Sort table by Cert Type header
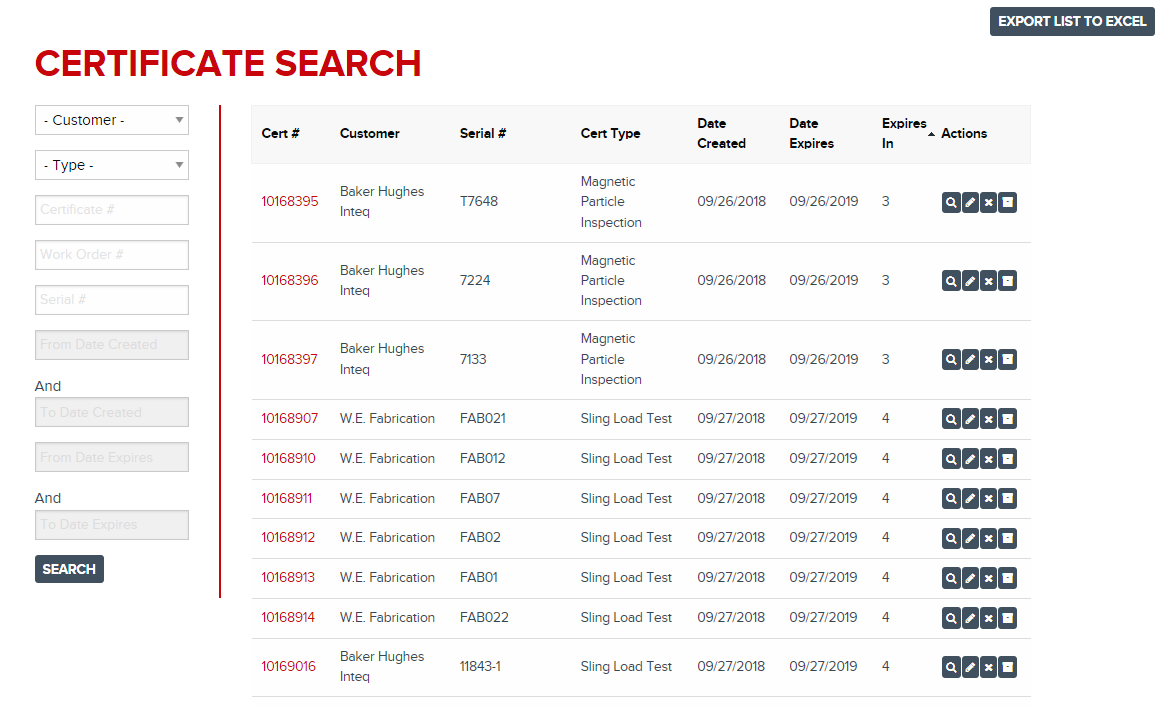The image size is (1166, 707). pyautogui.click(x=610, y=134)
